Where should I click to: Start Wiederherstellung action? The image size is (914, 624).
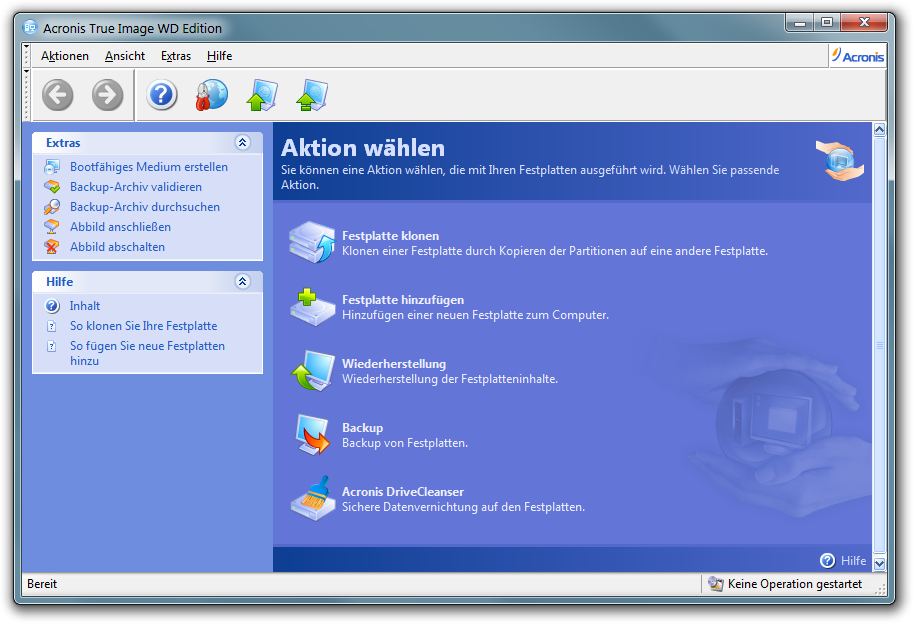(x=393, y=364)
